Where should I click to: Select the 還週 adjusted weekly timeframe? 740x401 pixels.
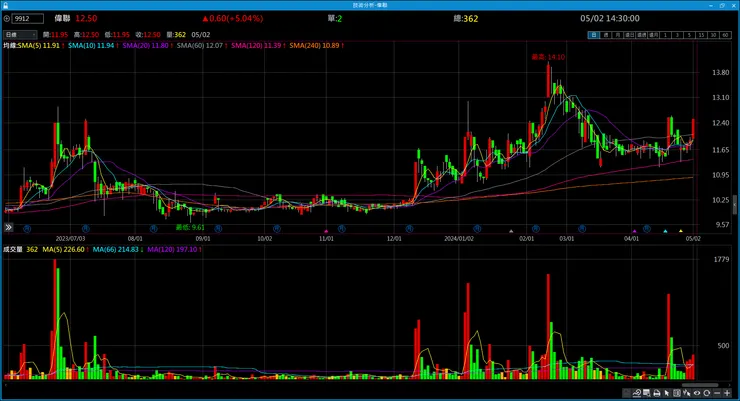tap(641, 35)
